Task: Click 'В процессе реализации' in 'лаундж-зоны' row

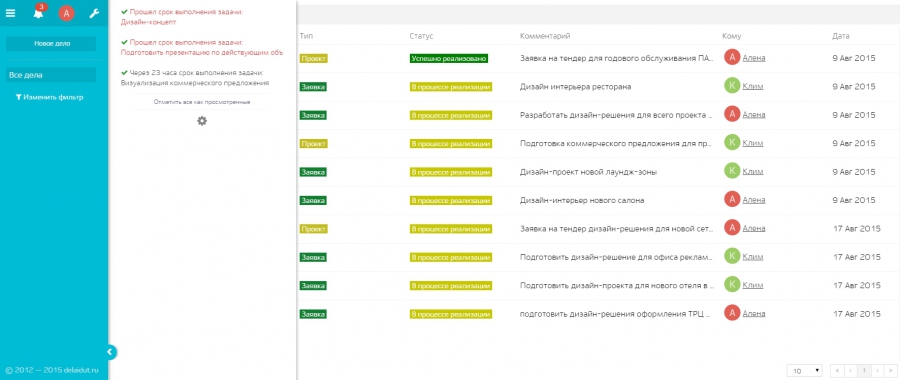Action: point(451,172)
